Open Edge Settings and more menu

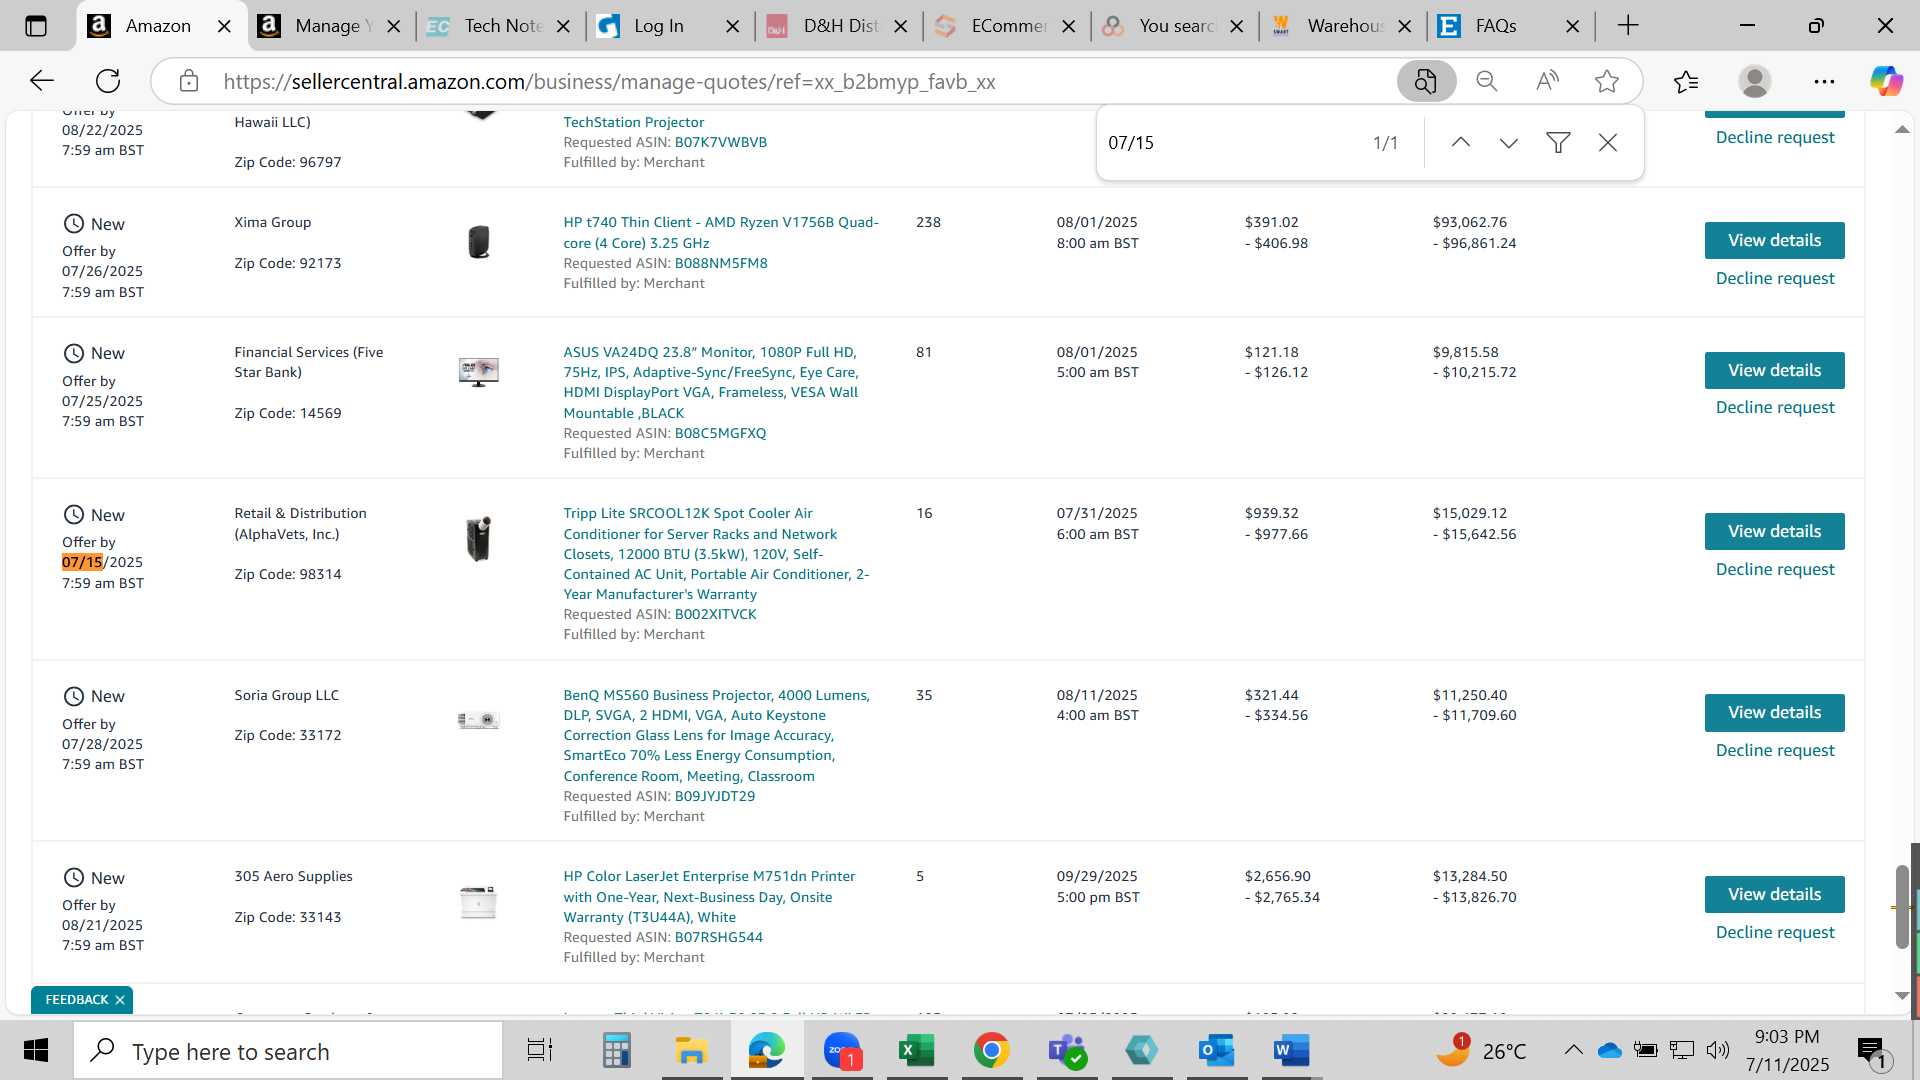1824,81
